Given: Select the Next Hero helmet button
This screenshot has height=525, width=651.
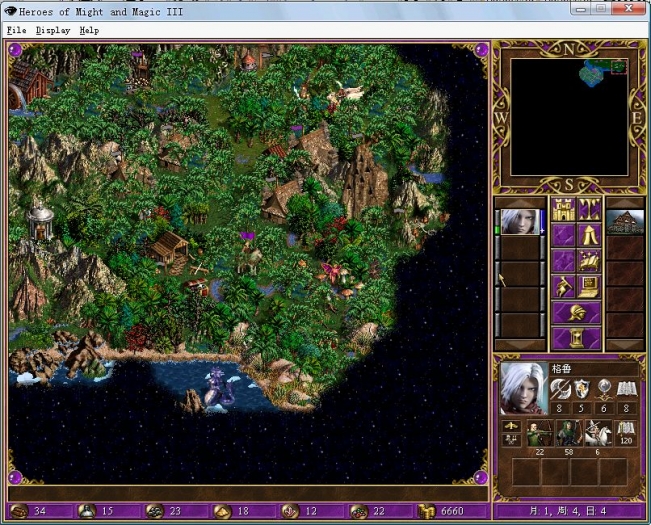Looking at the screenshot, I should coord(577,313).
